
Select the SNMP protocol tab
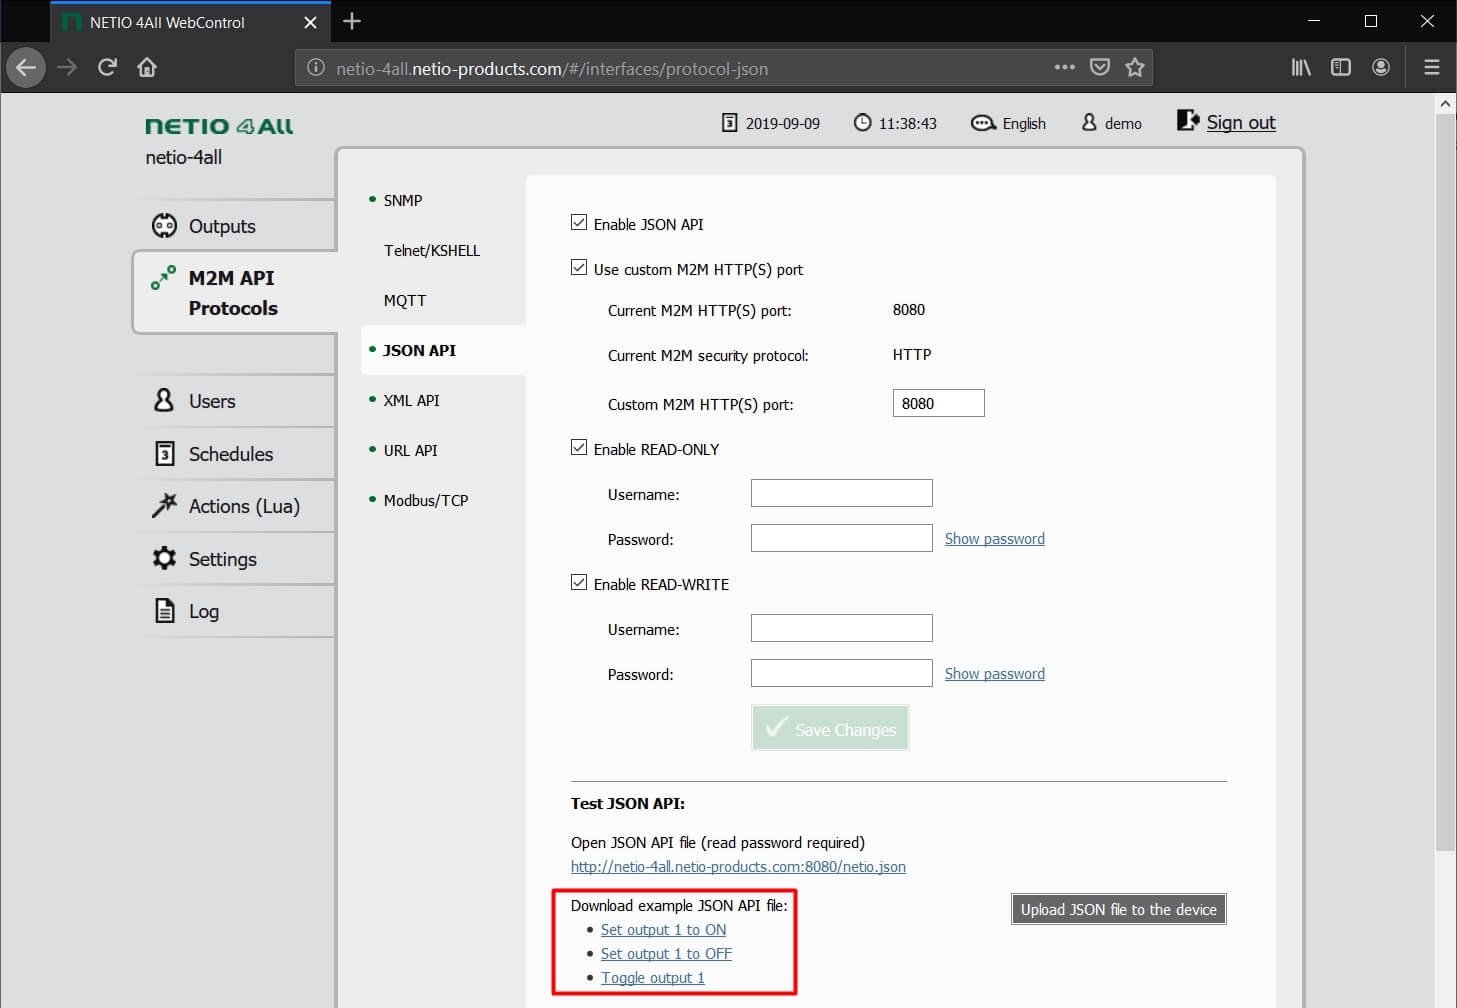click(403, 200)
